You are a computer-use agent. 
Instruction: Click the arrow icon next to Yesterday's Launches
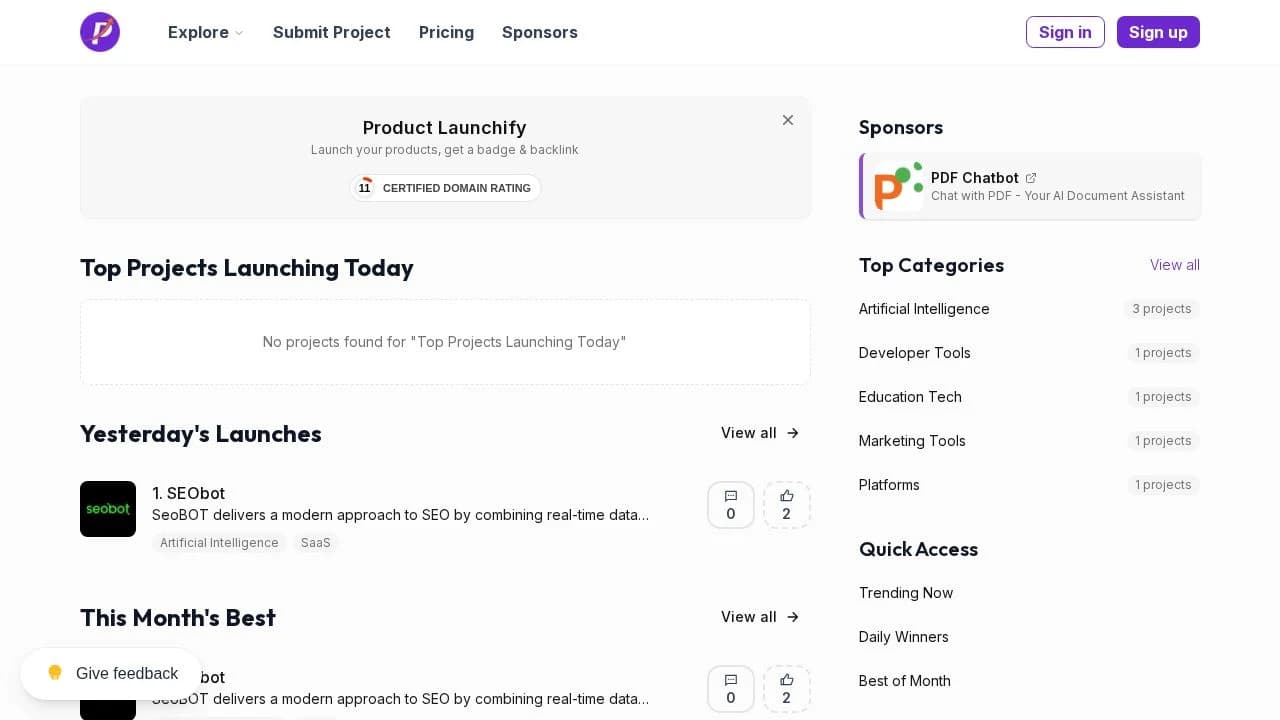(x=792, y=433)
